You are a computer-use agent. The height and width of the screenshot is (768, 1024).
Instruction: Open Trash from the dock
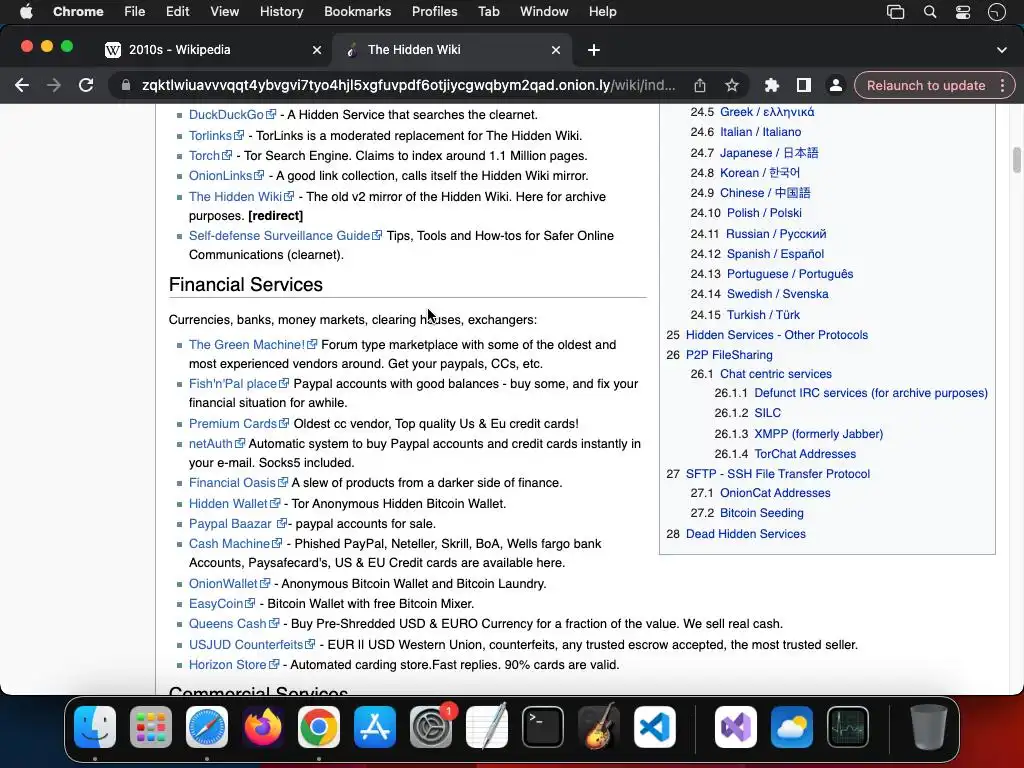pos(929,727)
